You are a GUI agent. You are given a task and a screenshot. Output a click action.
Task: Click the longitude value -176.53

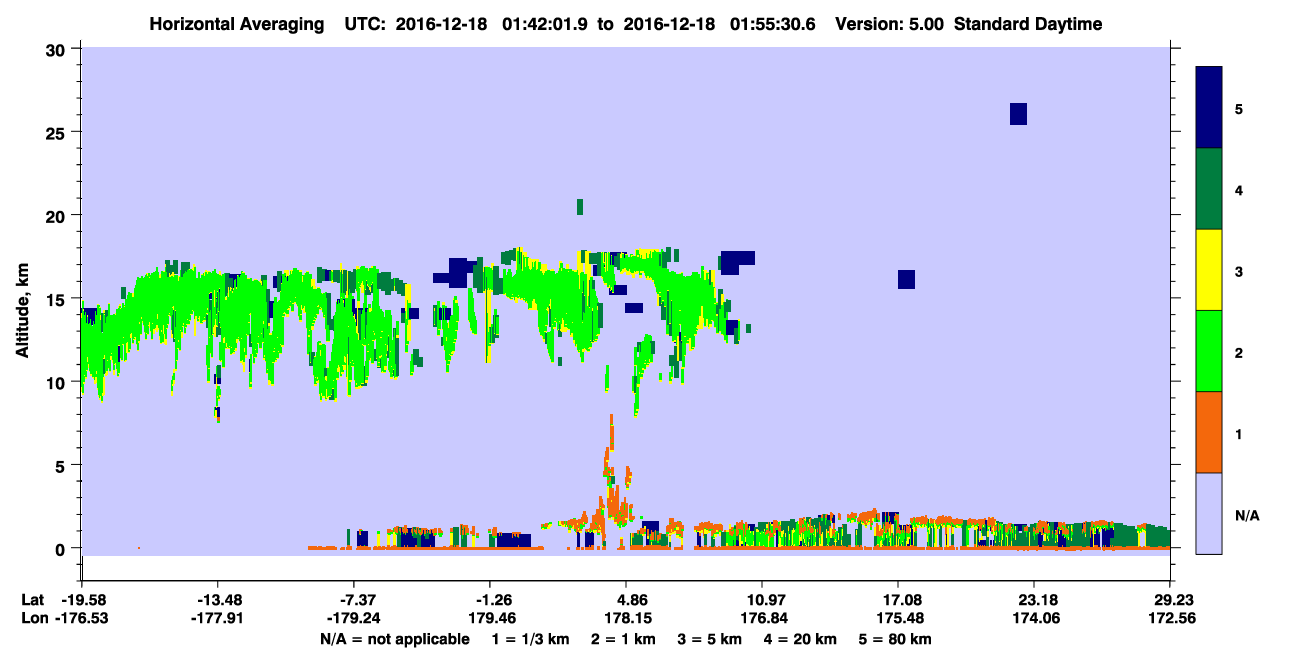82,619
